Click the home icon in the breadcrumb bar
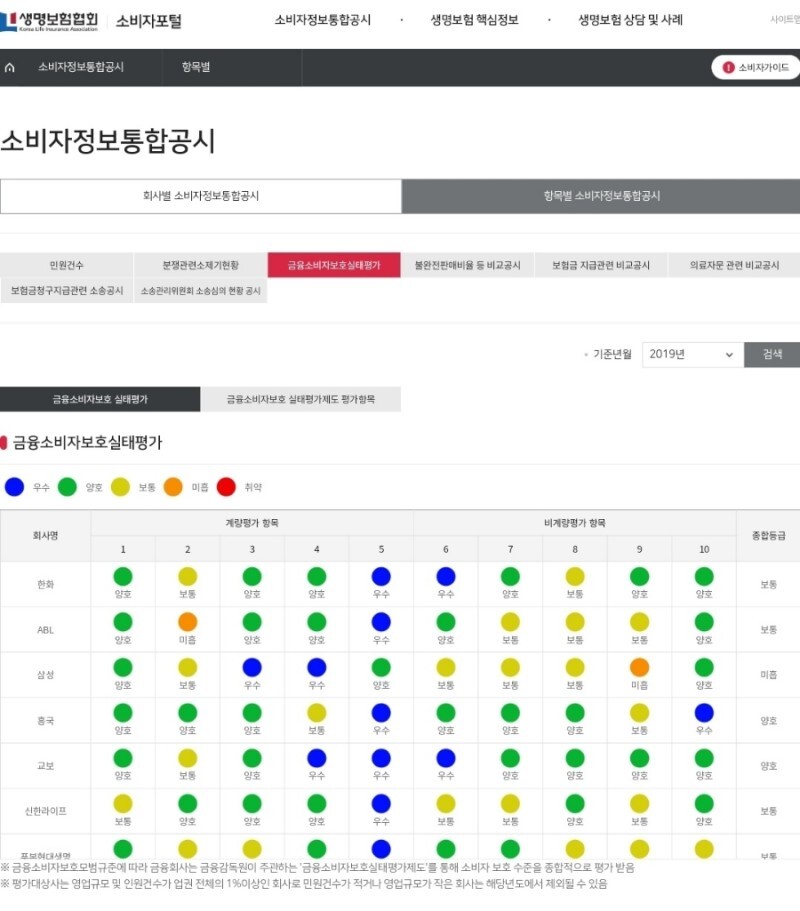The image size is (800, 911). (x=9, y=67)
